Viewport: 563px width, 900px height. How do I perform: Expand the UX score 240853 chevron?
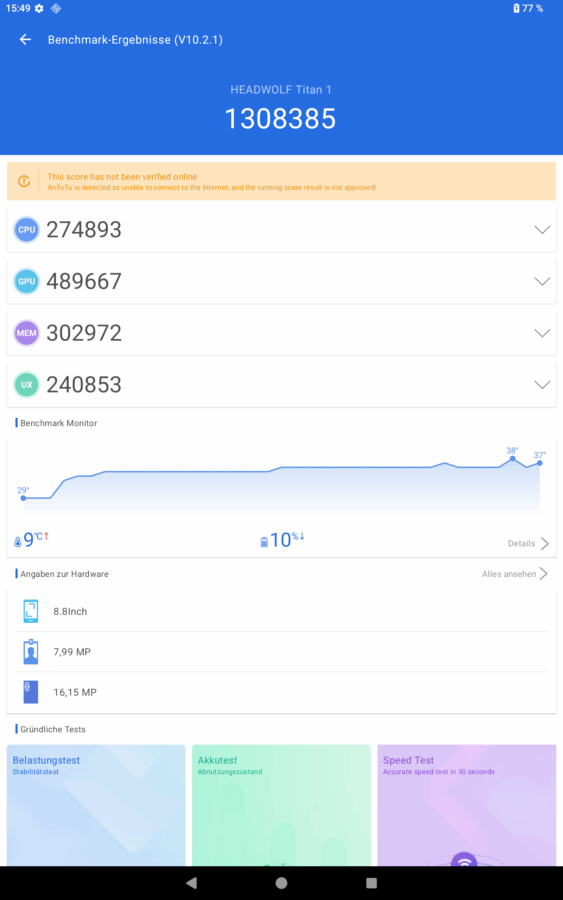click(542, 385)
